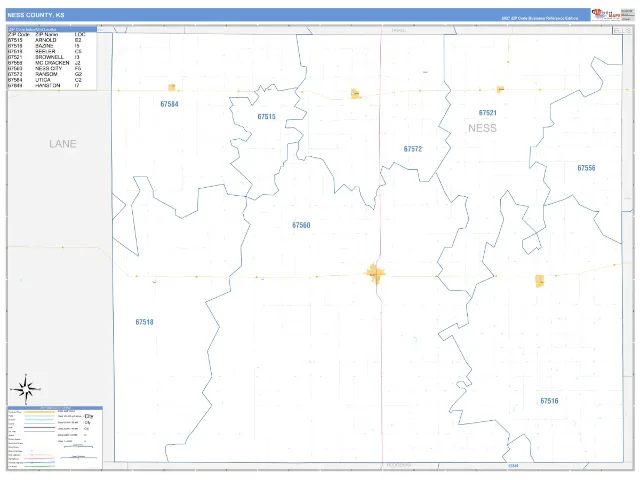
Task: Select the HANSTON row in the ZIP index
Action: (45, 86)
